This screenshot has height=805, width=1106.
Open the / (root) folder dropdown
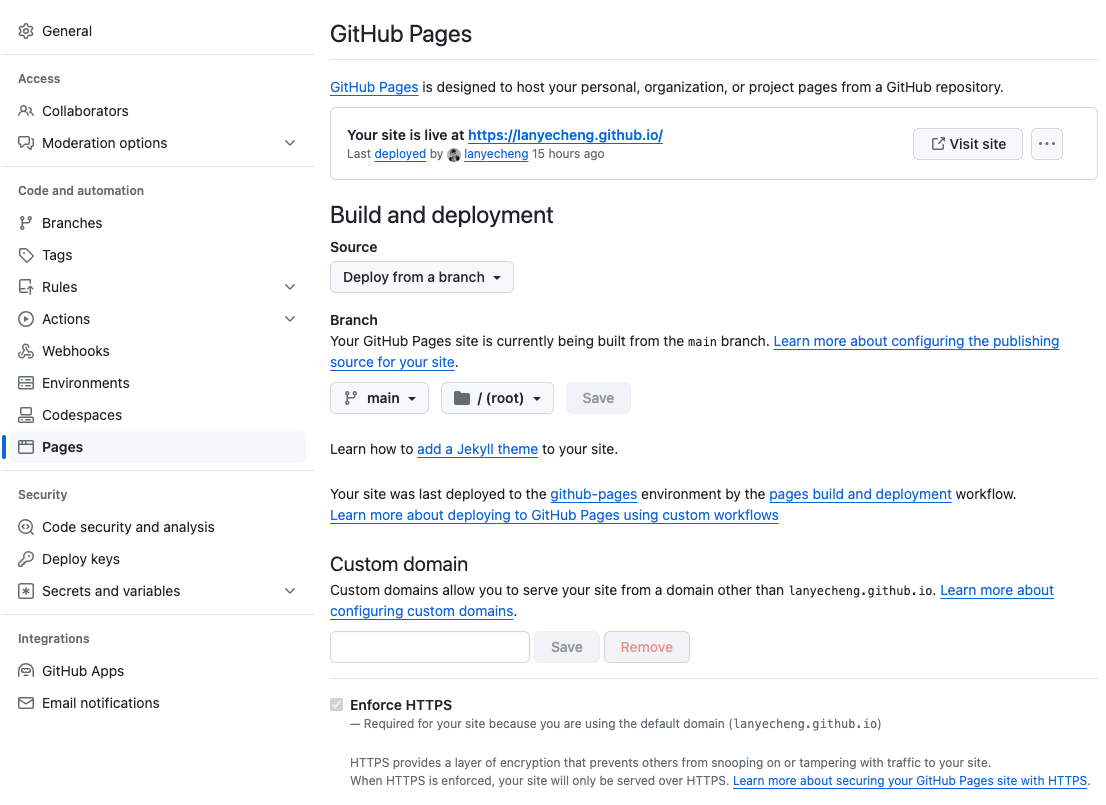497,398
